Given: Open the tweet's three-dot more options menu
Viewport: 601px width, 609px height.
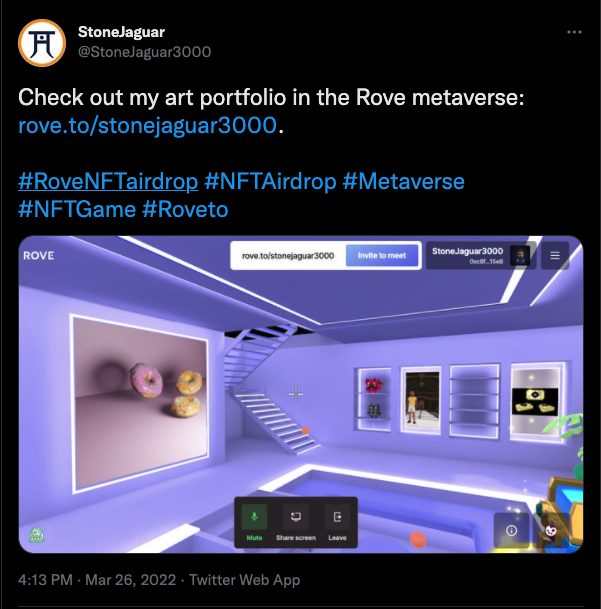Looking at the screenshot, I should 574,32.
